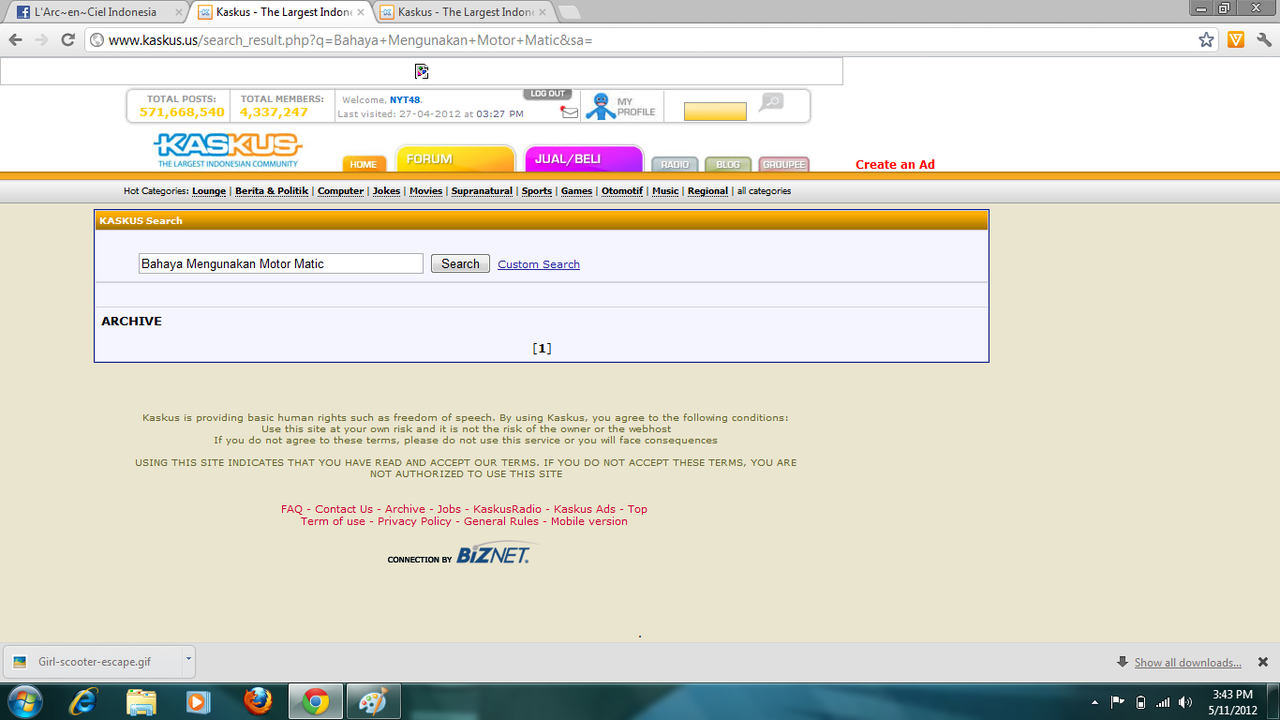
Task: Reload the page with refresh icon
Action: click(68, 40)
